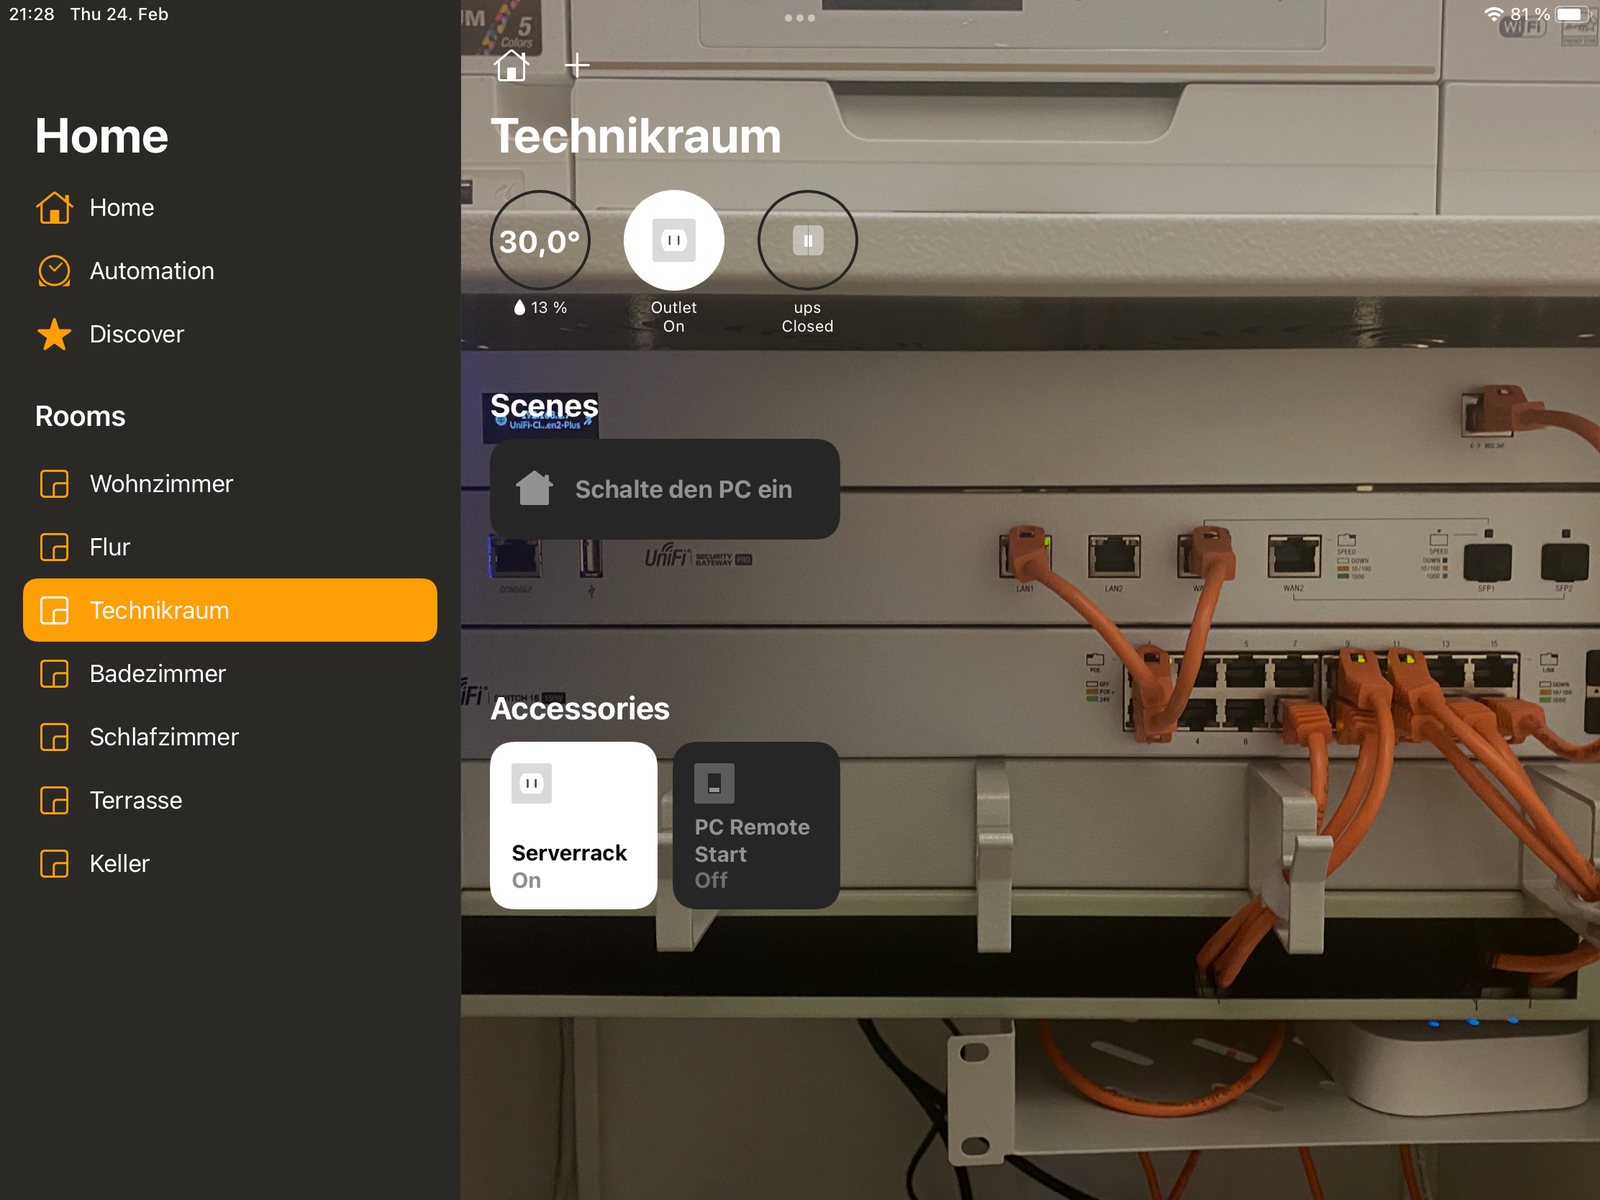Viewport: 1600px width, 1200px height.
Task: Open the three-dot menu at top
Action: point(799,18)
